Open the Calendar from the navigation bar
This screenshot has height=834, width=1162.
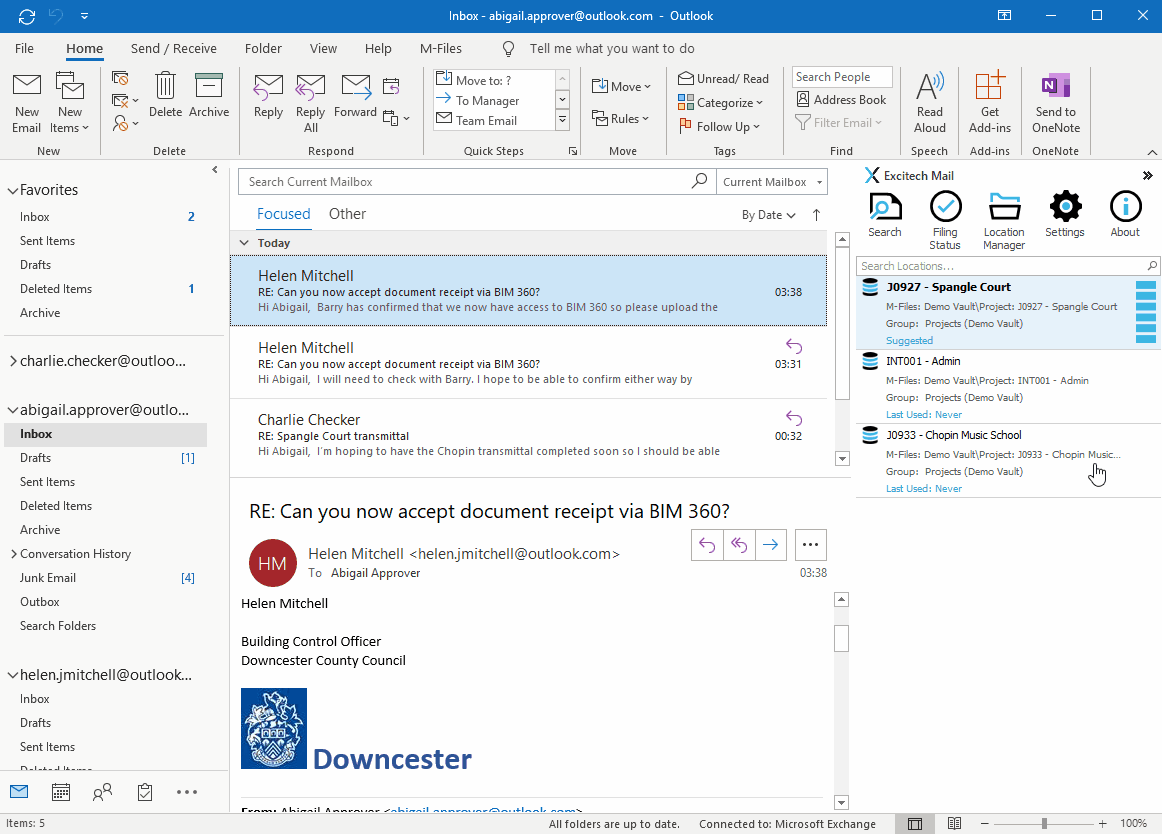coord(60,791)
